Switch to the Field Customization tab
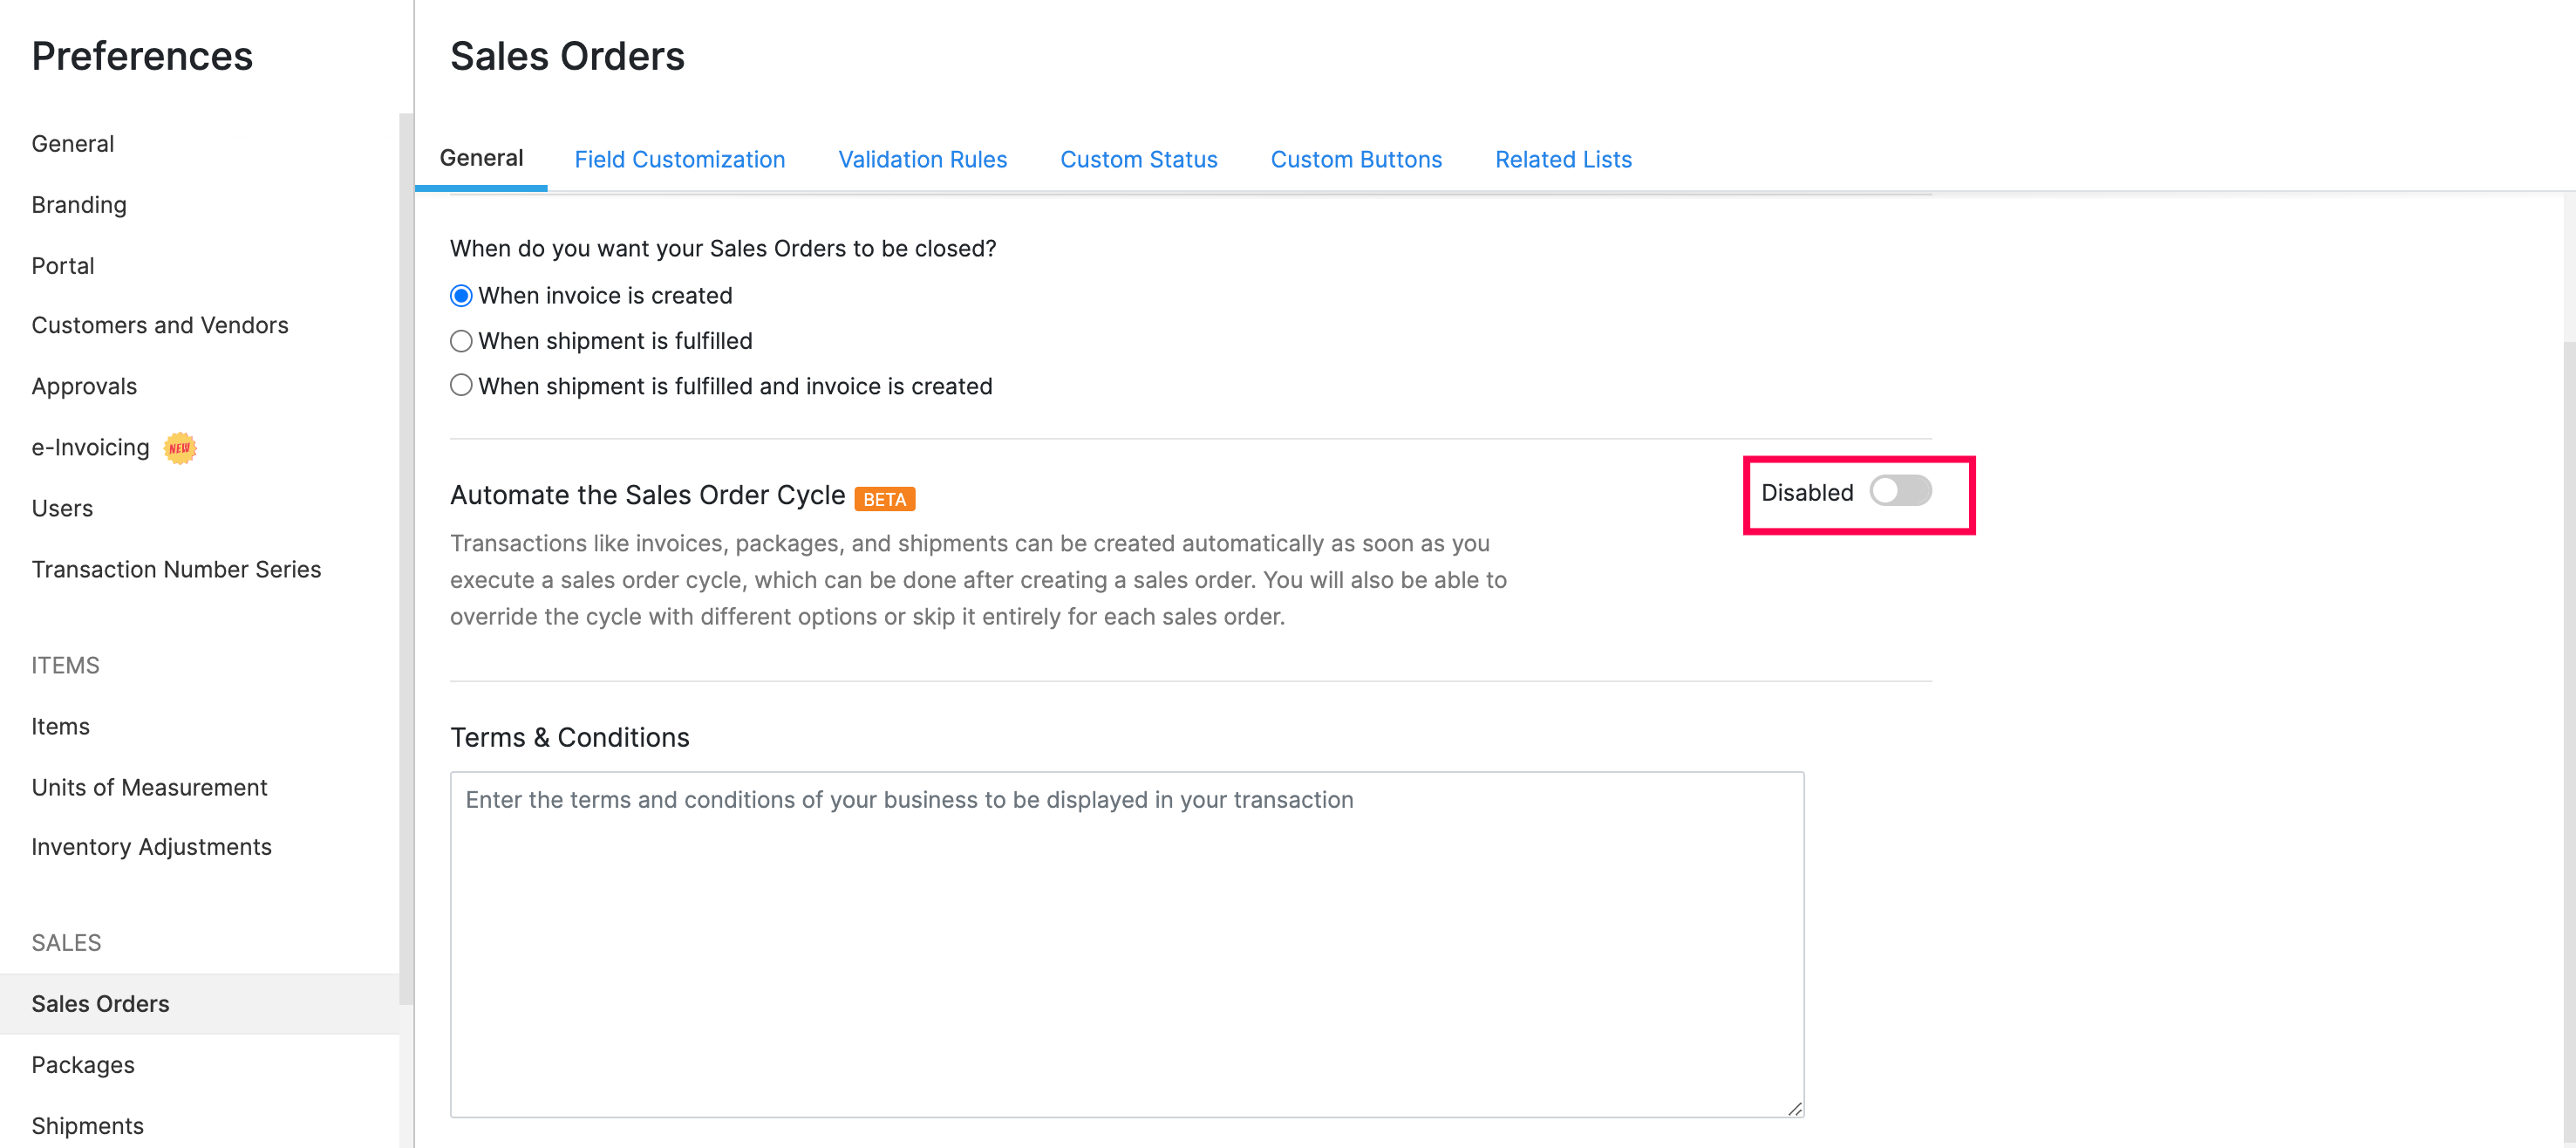Image resolution: width=2576 pixels, height=1148 pixels. (x=679, y=159)
